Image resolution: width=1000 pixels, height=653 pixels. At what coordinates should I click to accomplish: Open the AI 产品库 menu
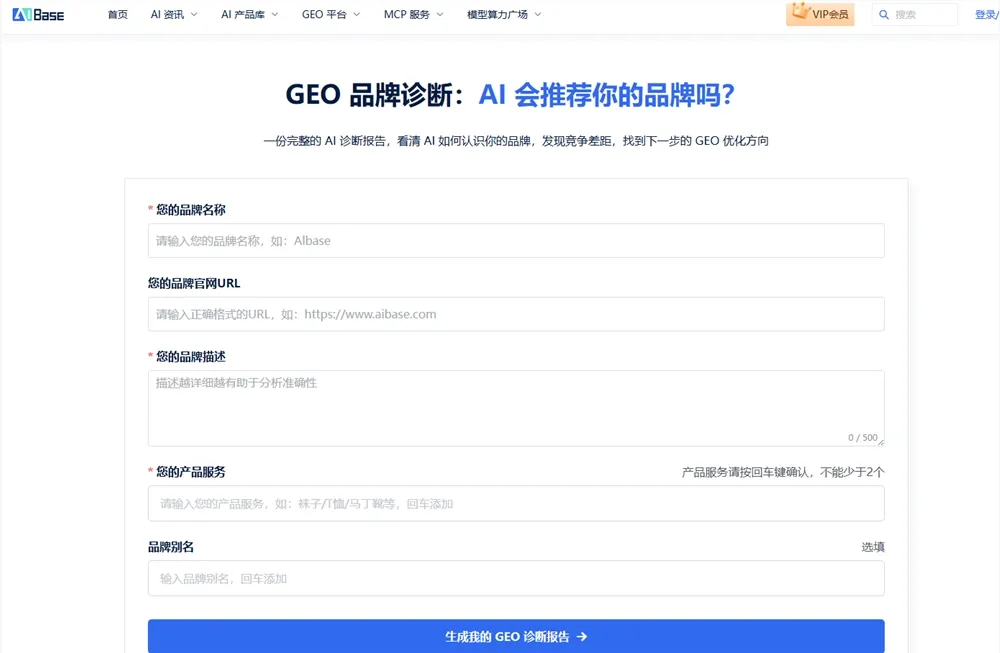tap(243, 15)
